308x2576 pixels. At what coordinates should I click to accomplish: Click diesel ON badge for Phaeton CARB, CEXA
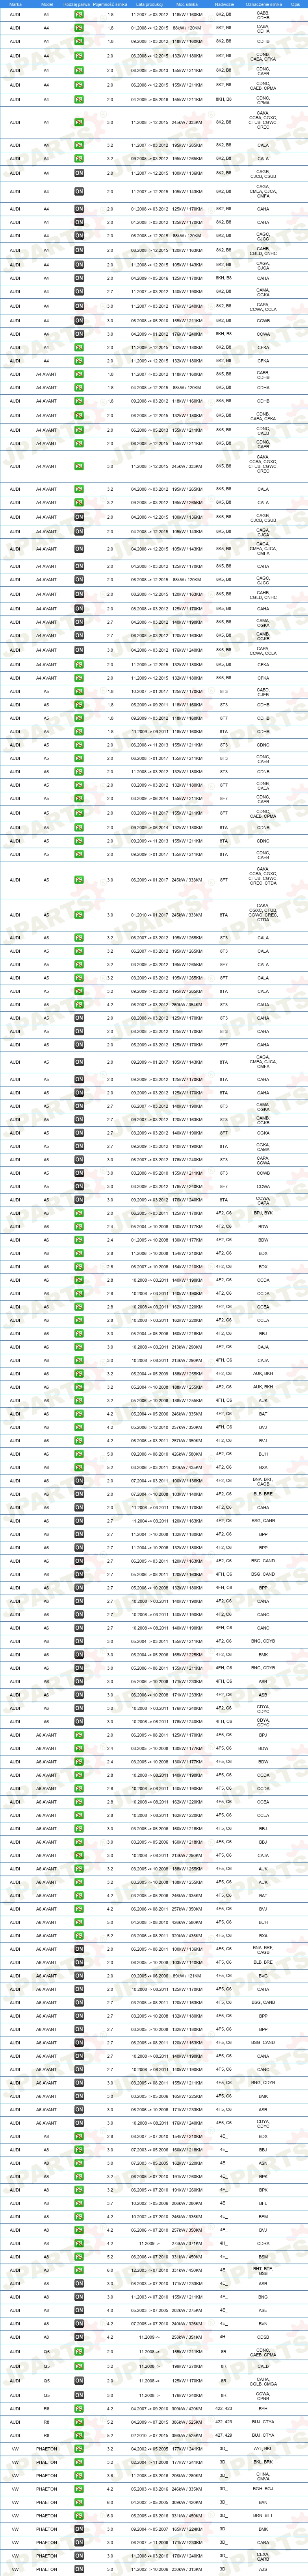79,2556
